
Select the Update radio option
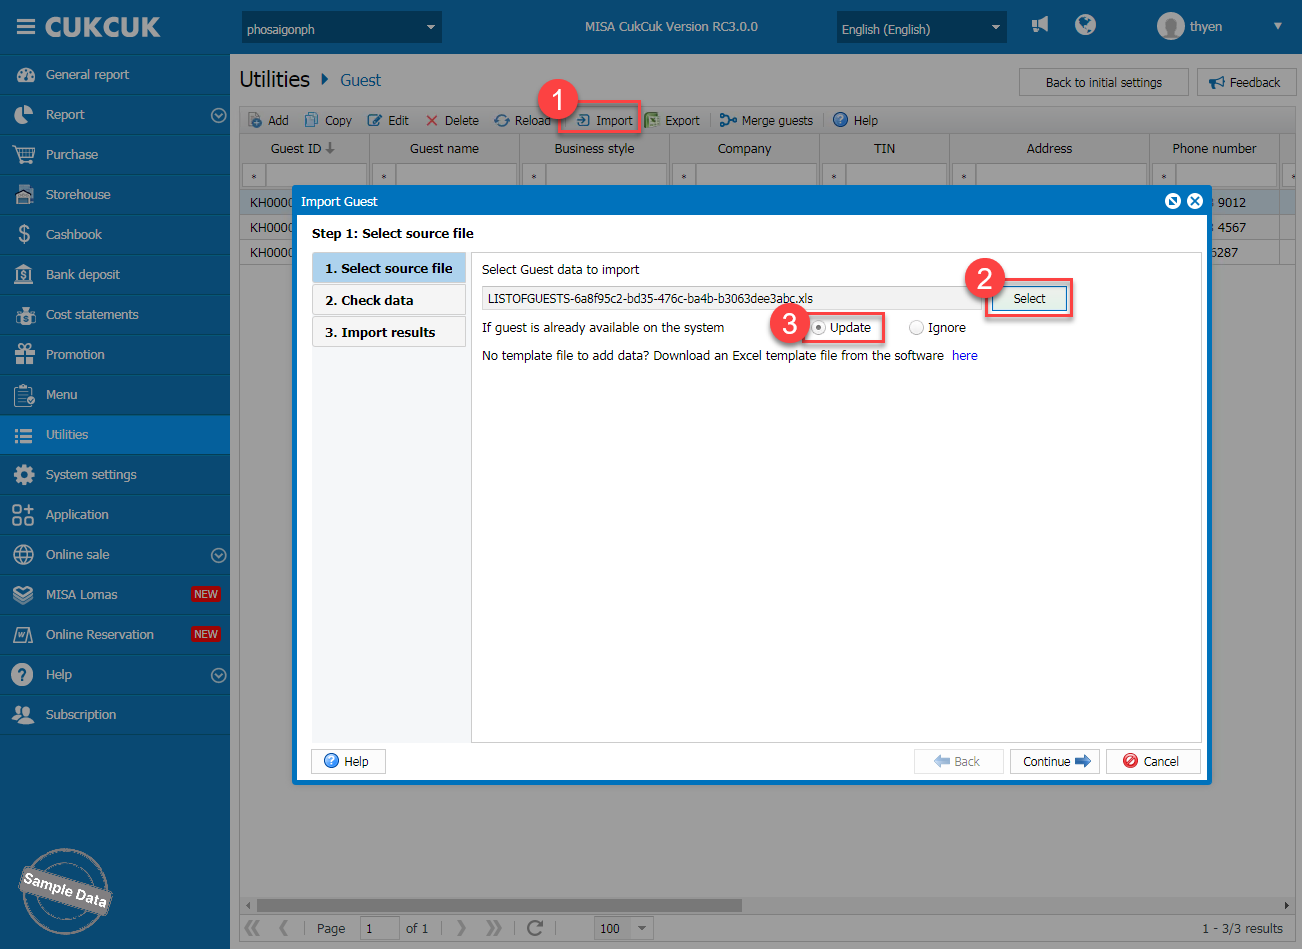[819, 328]
